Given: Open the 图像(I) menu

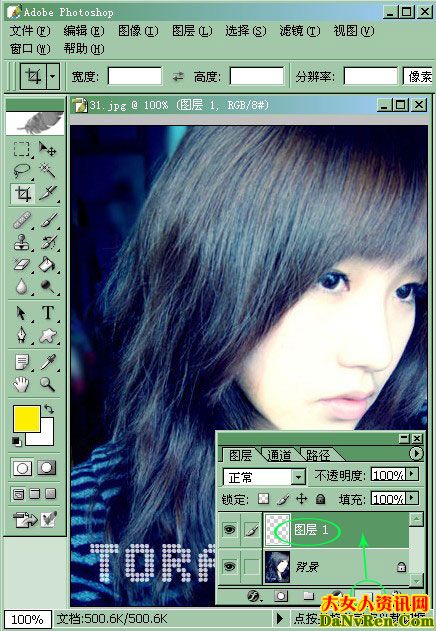Looking at the screenshot, I should point(138,31).
